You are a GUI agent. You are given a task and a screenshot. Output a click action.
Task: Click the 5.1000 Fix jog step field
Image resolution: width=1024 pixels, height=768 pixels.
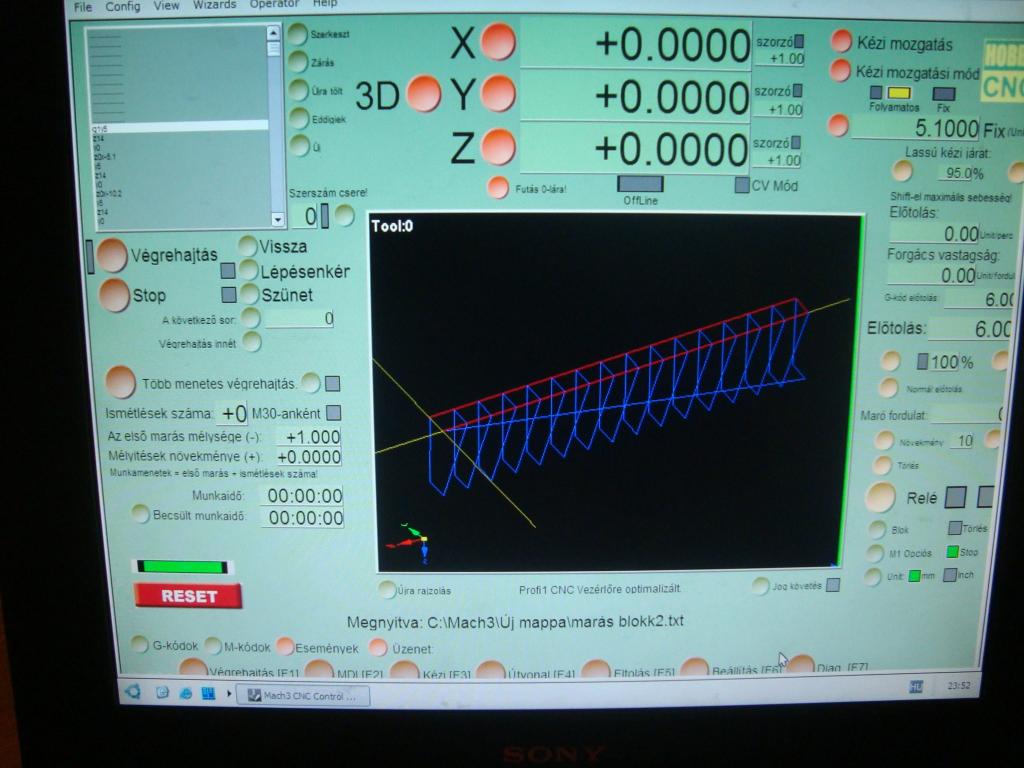pos(915,128)
